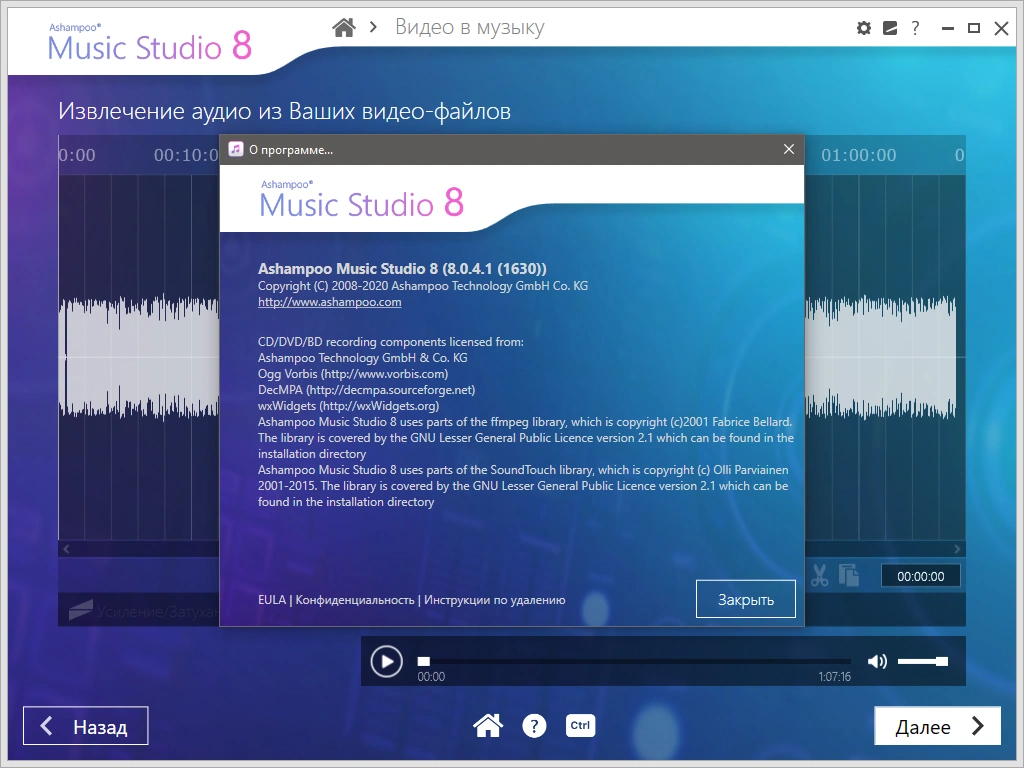Minimize the main window
The height and width of the screenshot is (768, 1024).
948,28
